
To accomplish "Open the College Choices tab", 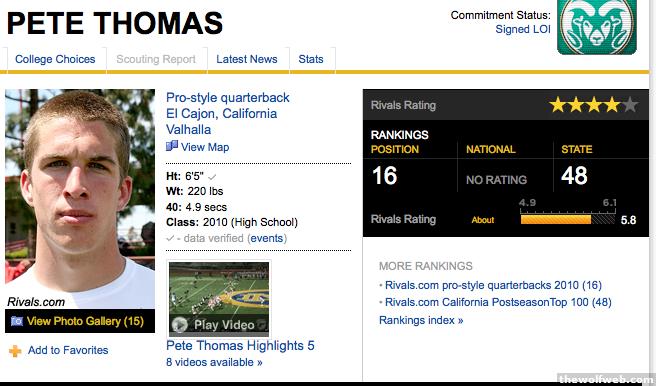I will click(x=55, y=59).
